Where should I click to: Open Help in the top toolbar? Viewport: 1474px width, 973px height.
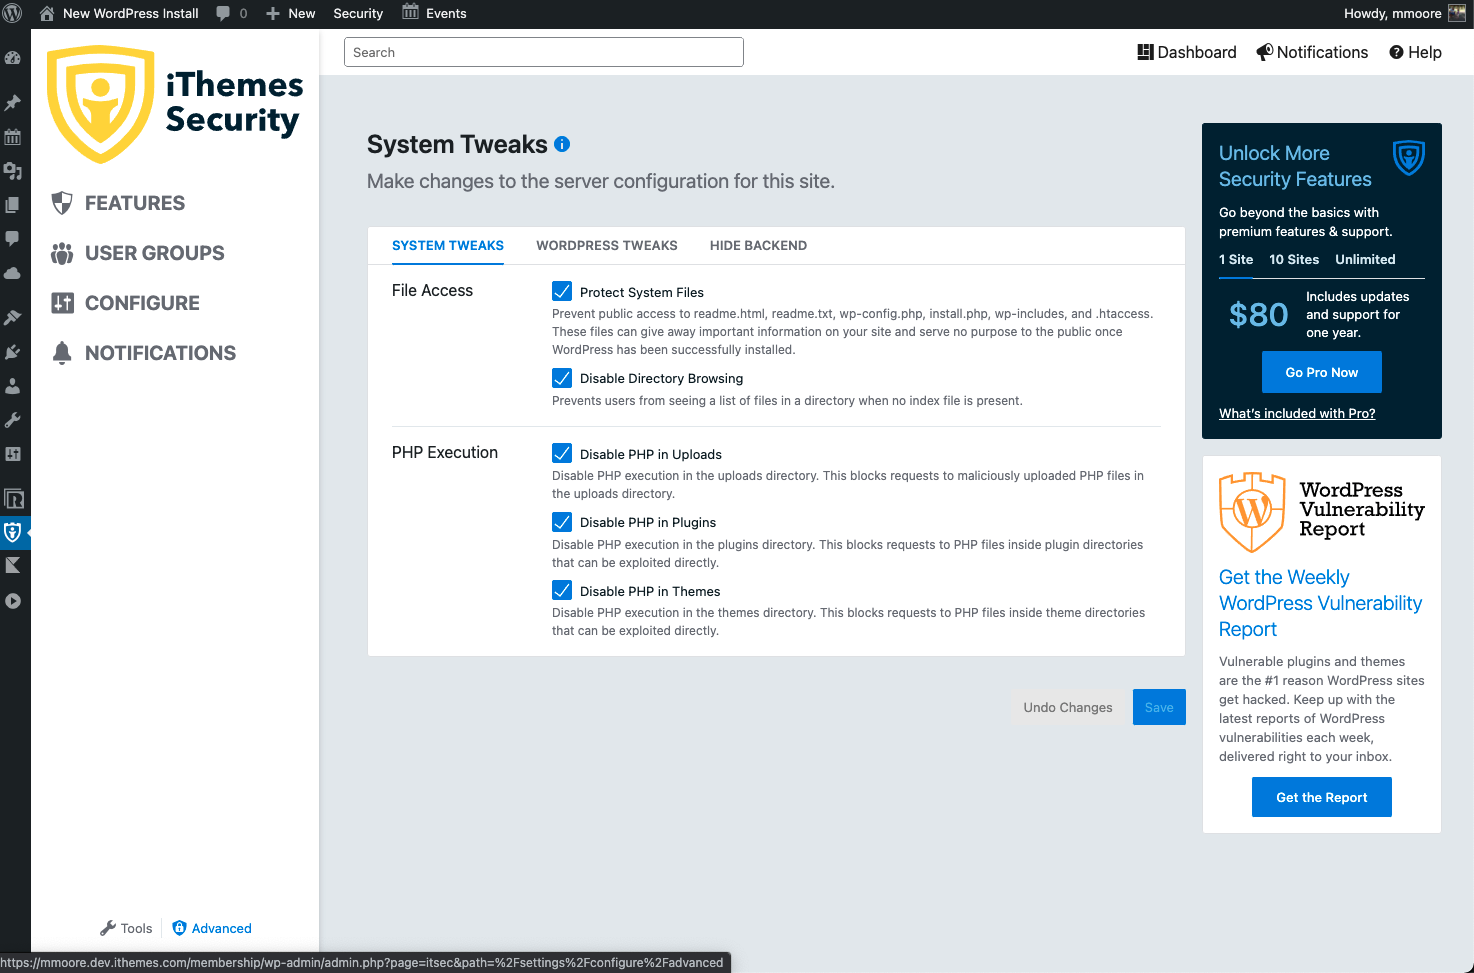point(1415,52)
